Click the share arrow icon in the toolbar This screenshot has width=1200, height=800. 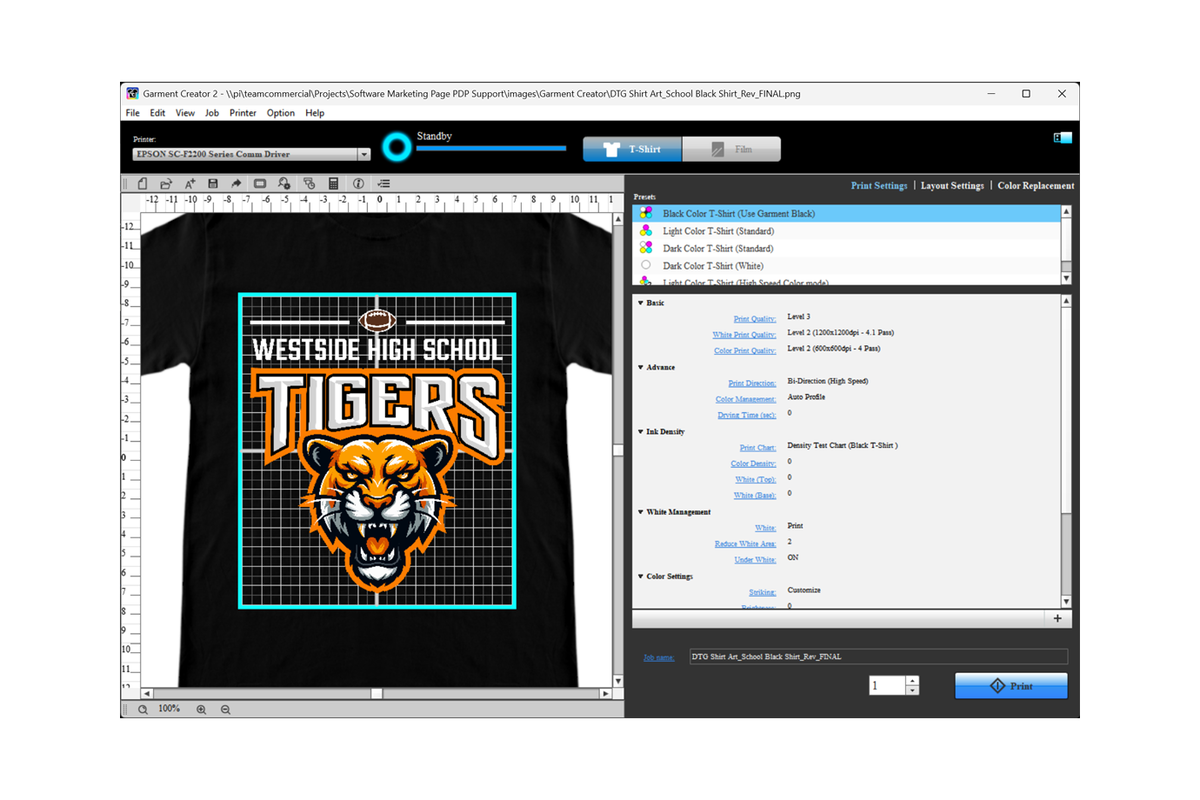[236, 184]
